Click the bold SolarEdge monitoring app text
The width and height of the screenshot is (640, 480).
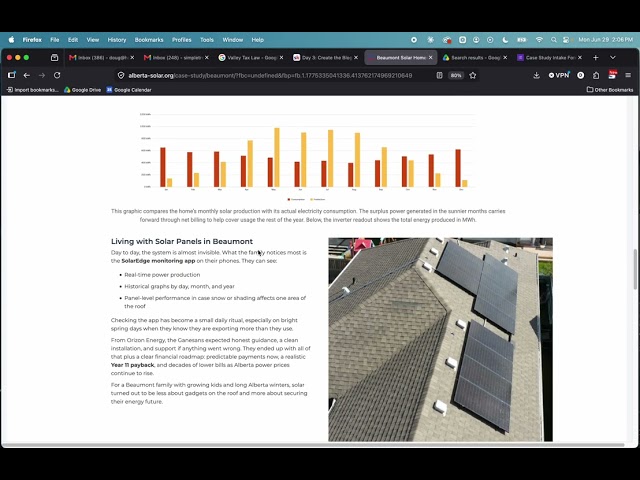(158, 261)
